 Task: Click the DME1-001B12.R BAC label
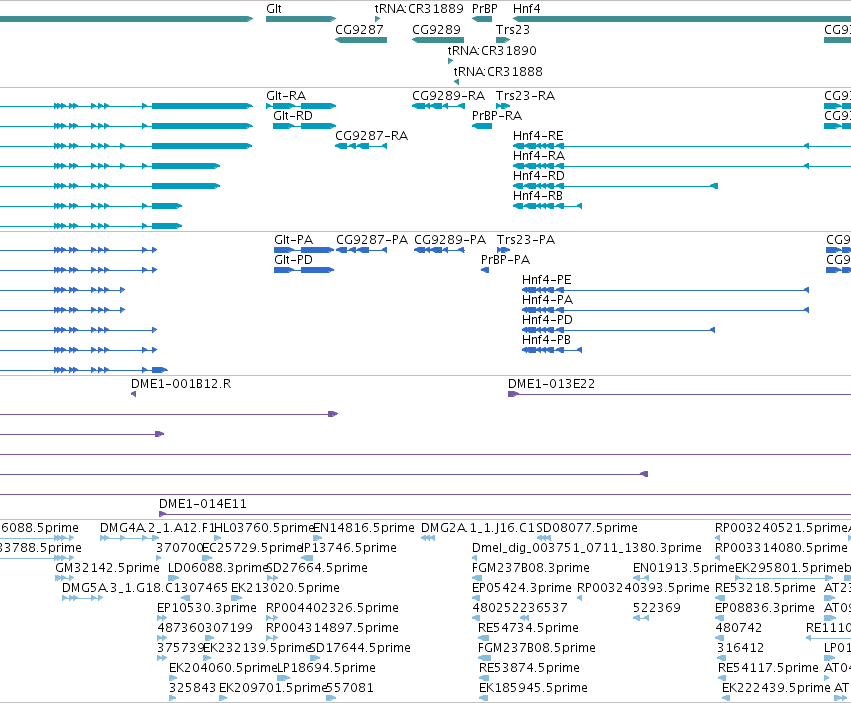tap(181, 384)
